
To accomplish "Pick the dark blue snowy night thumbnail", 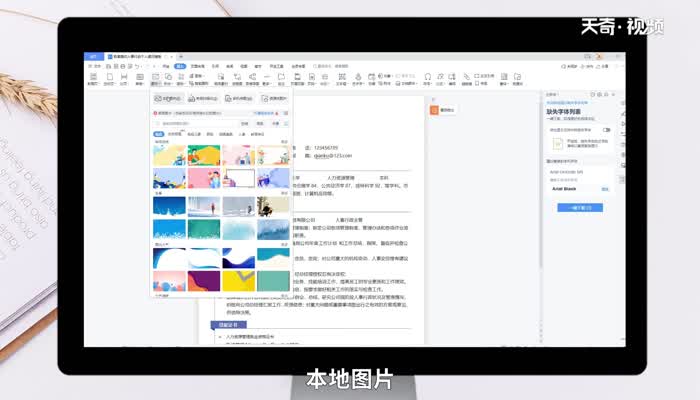I will point(169,207).
